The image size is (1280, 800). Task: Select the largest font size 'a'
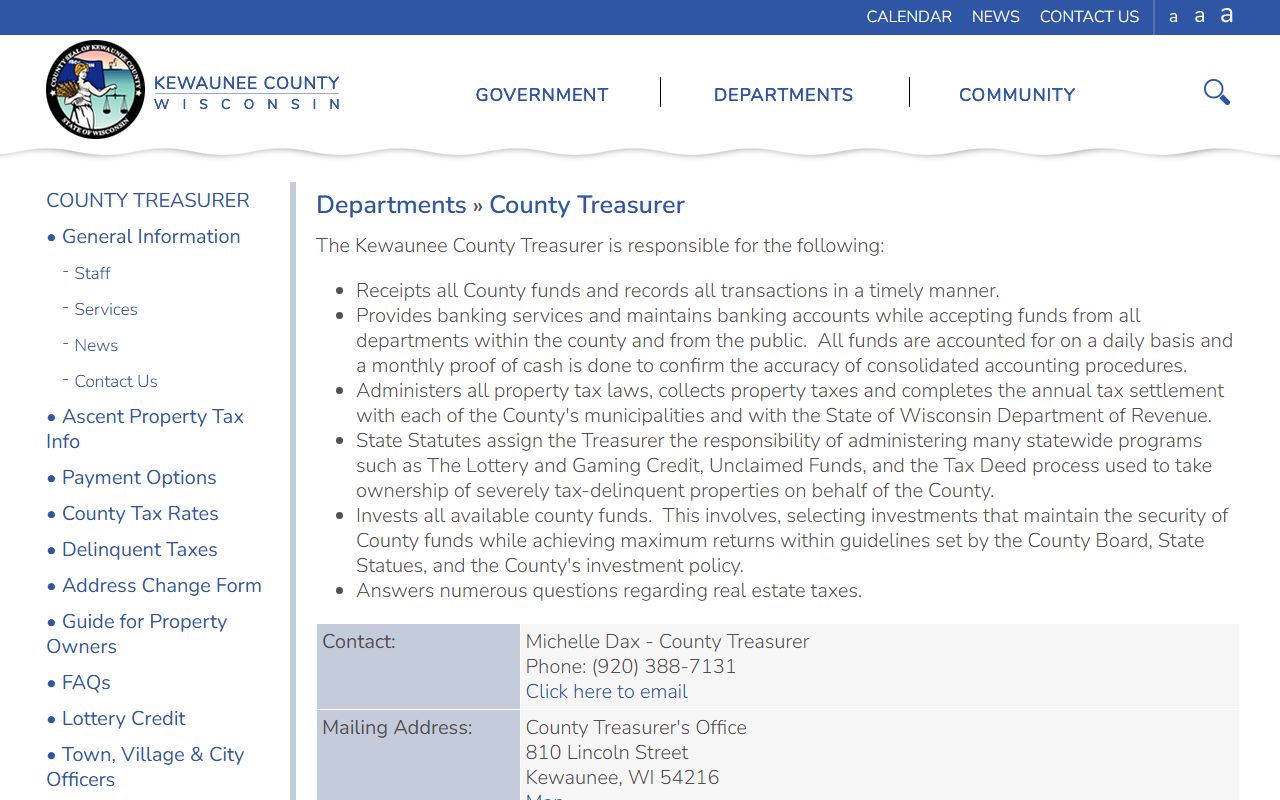pos(1226,15)
